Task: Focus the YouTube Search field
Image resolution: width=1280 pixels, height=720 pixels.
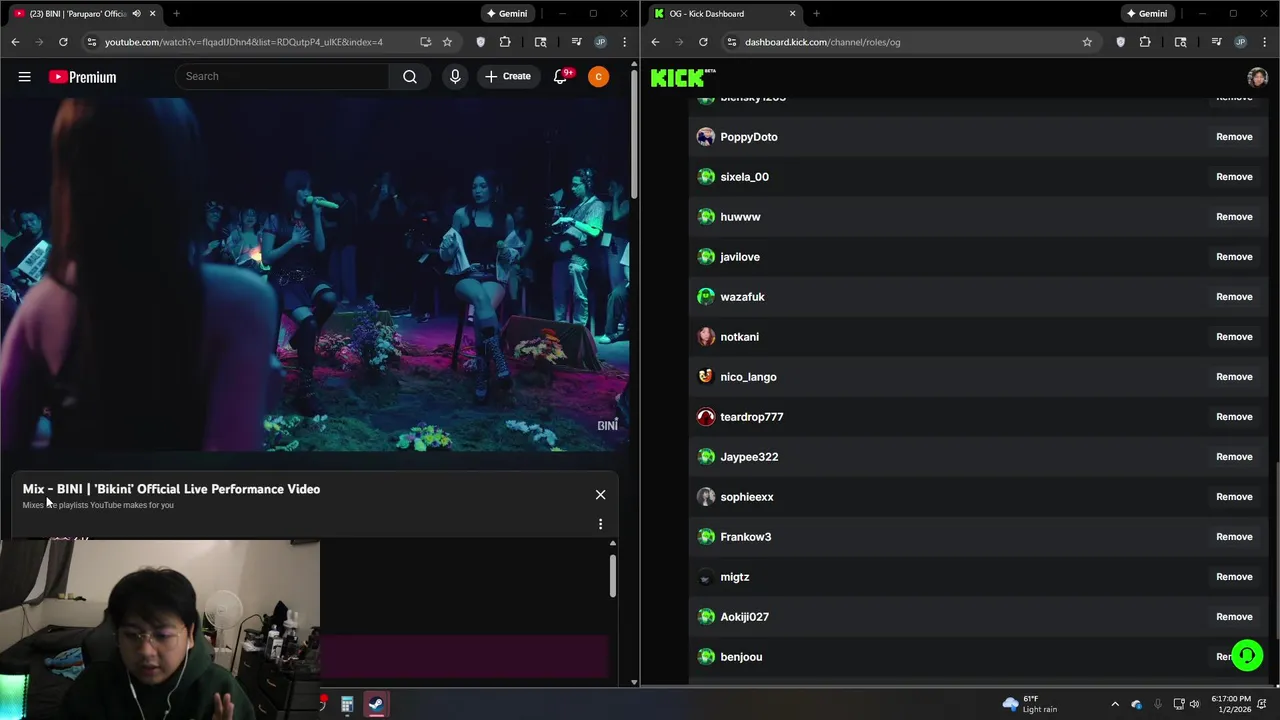Action: [x=283, y=77]
